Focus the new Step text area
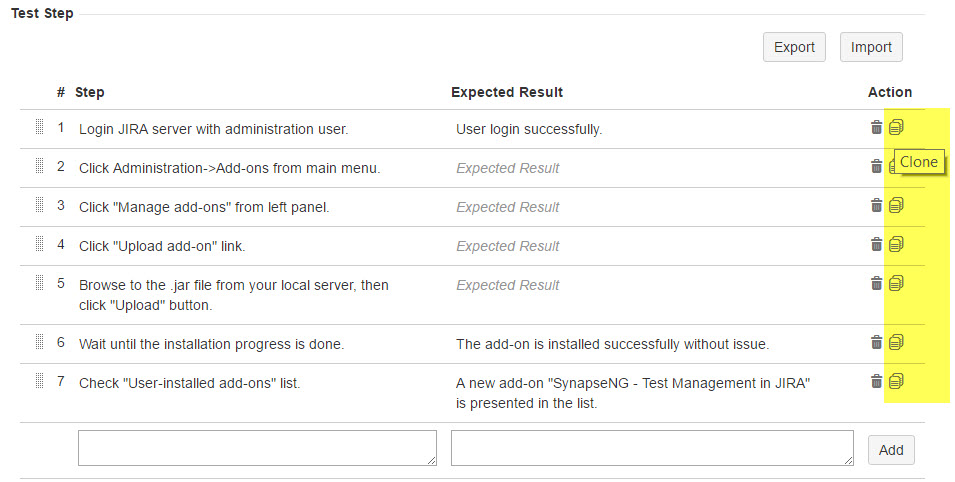955x482 pixels. (x=257, y=448)
